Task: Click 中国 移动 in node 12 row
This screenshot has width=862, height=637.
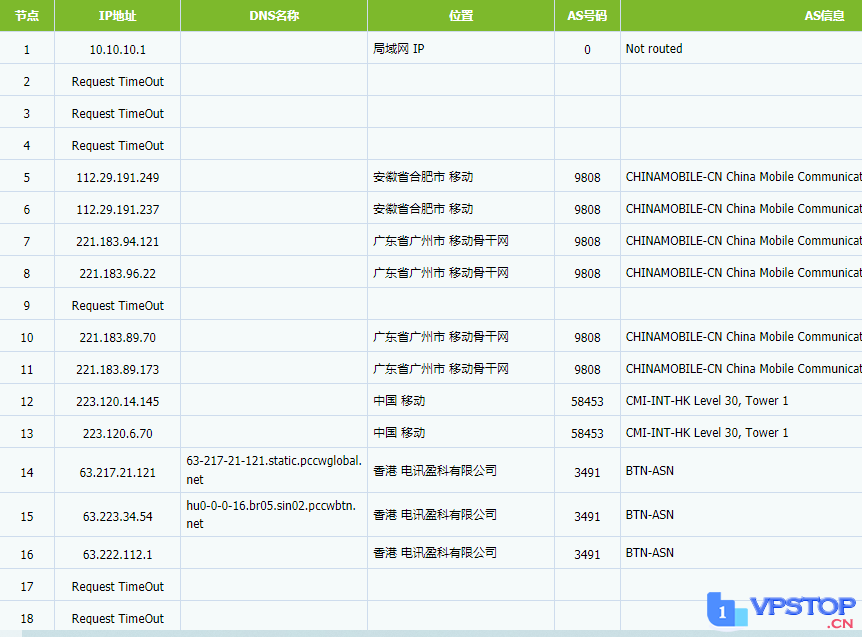Action: 399,401
